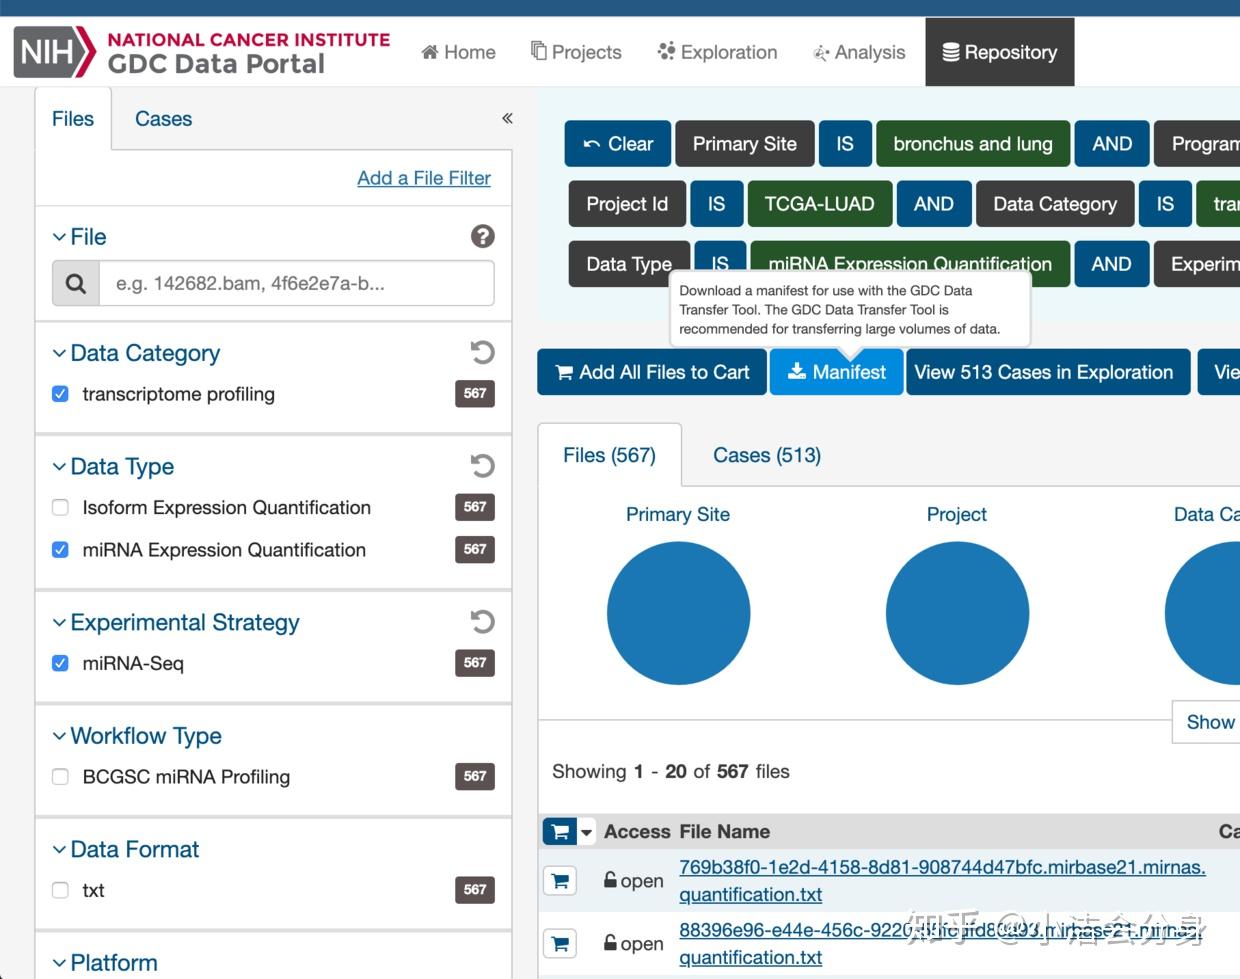The width and height of the screenshot is (1240, 979).
Task: Open the Exploration menu item
Action: [717, 52]
